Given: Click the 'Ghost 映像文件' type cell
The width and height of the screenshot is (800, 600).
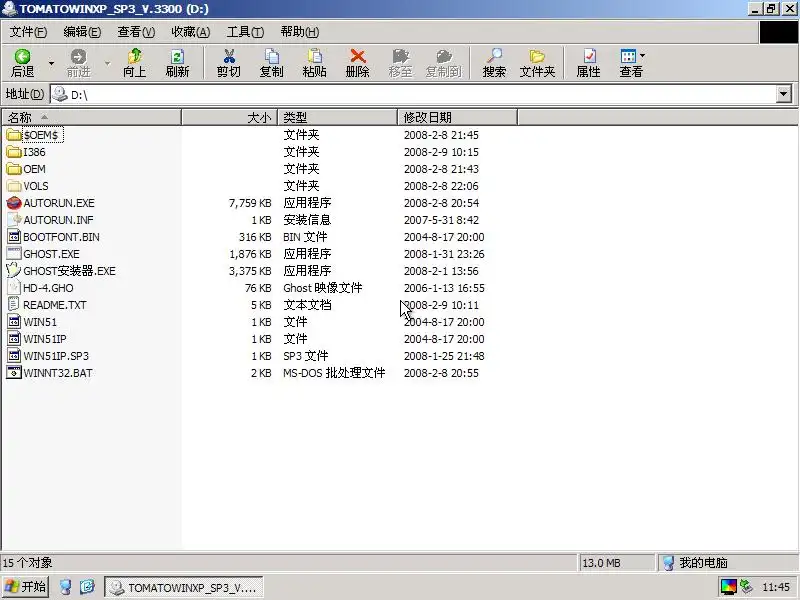Looking at the screenshot, I should pos(322,288).
